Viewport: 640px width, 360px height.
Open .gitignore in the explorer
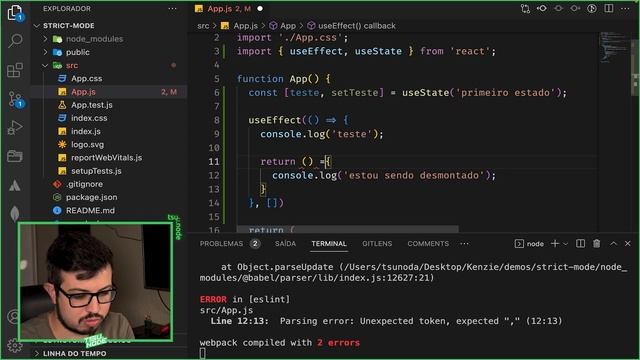[84, 184]
